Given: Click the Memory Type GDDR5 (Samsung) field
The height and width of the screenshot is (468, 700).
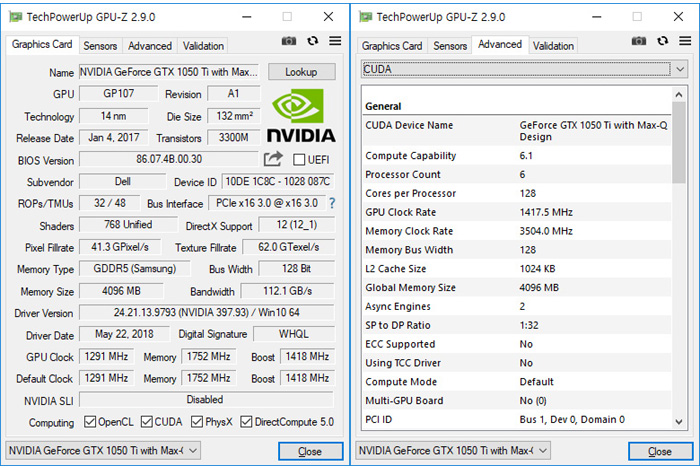Looking at the screenshot, I should point(135,269).
